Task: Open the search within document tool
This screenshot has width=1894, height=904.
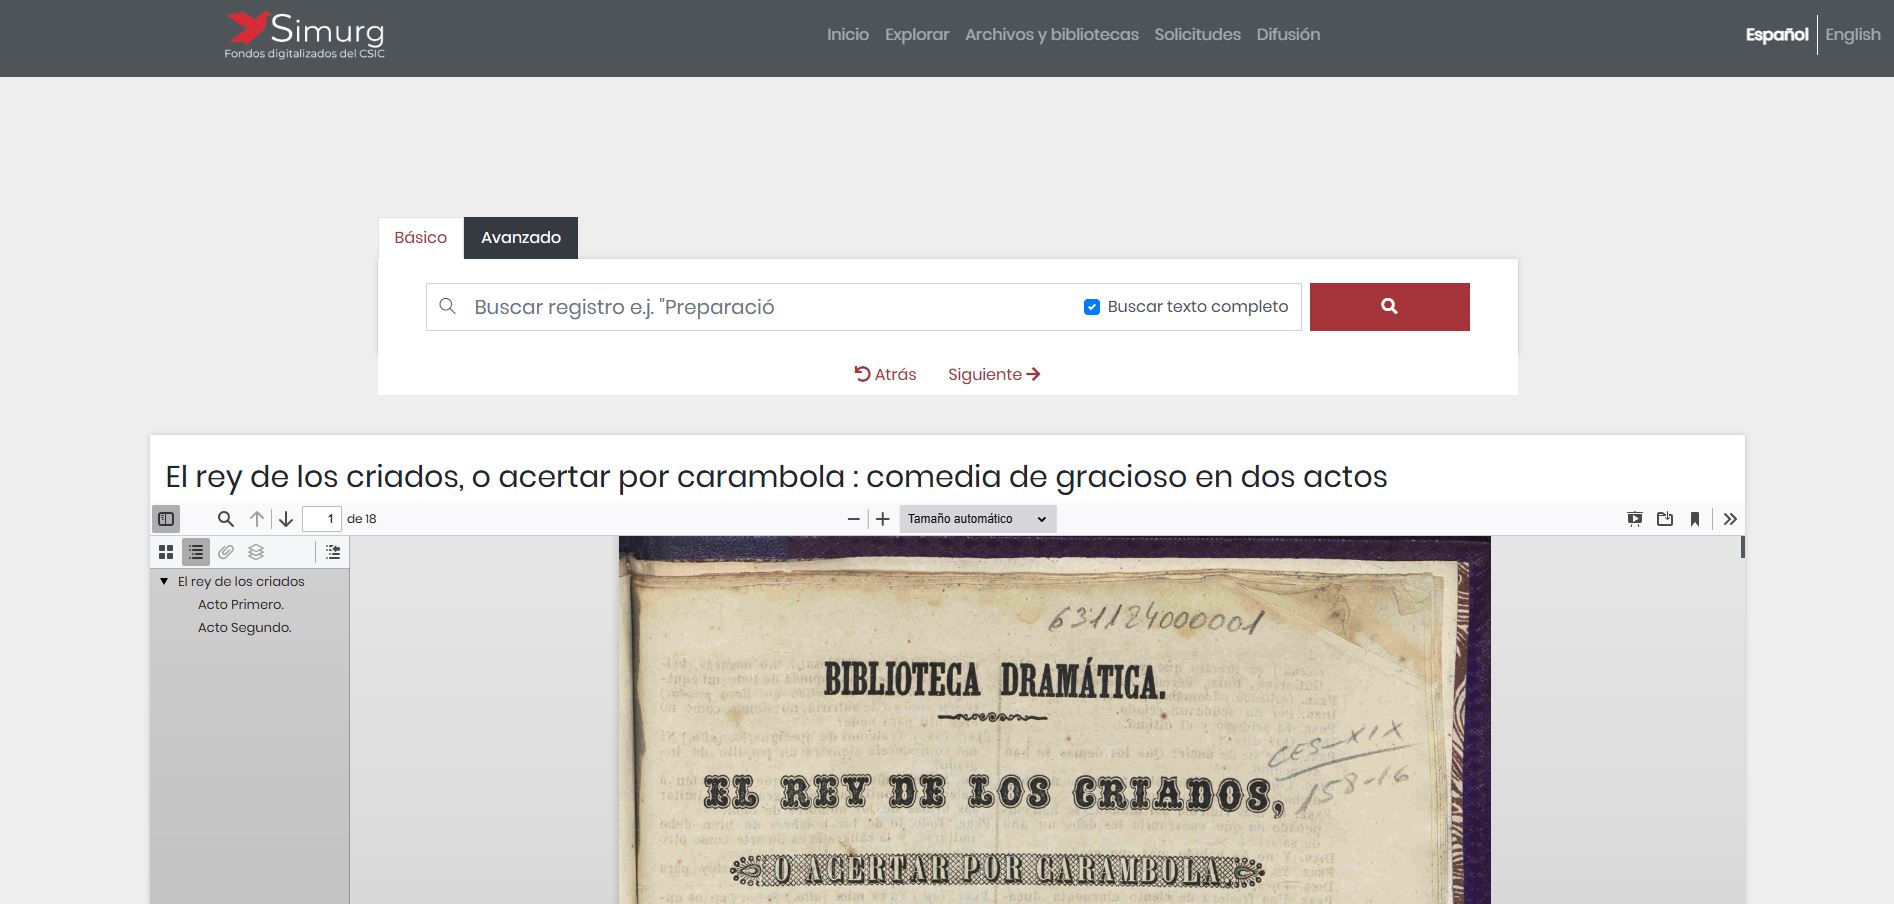Action: [x=225, y=519]
